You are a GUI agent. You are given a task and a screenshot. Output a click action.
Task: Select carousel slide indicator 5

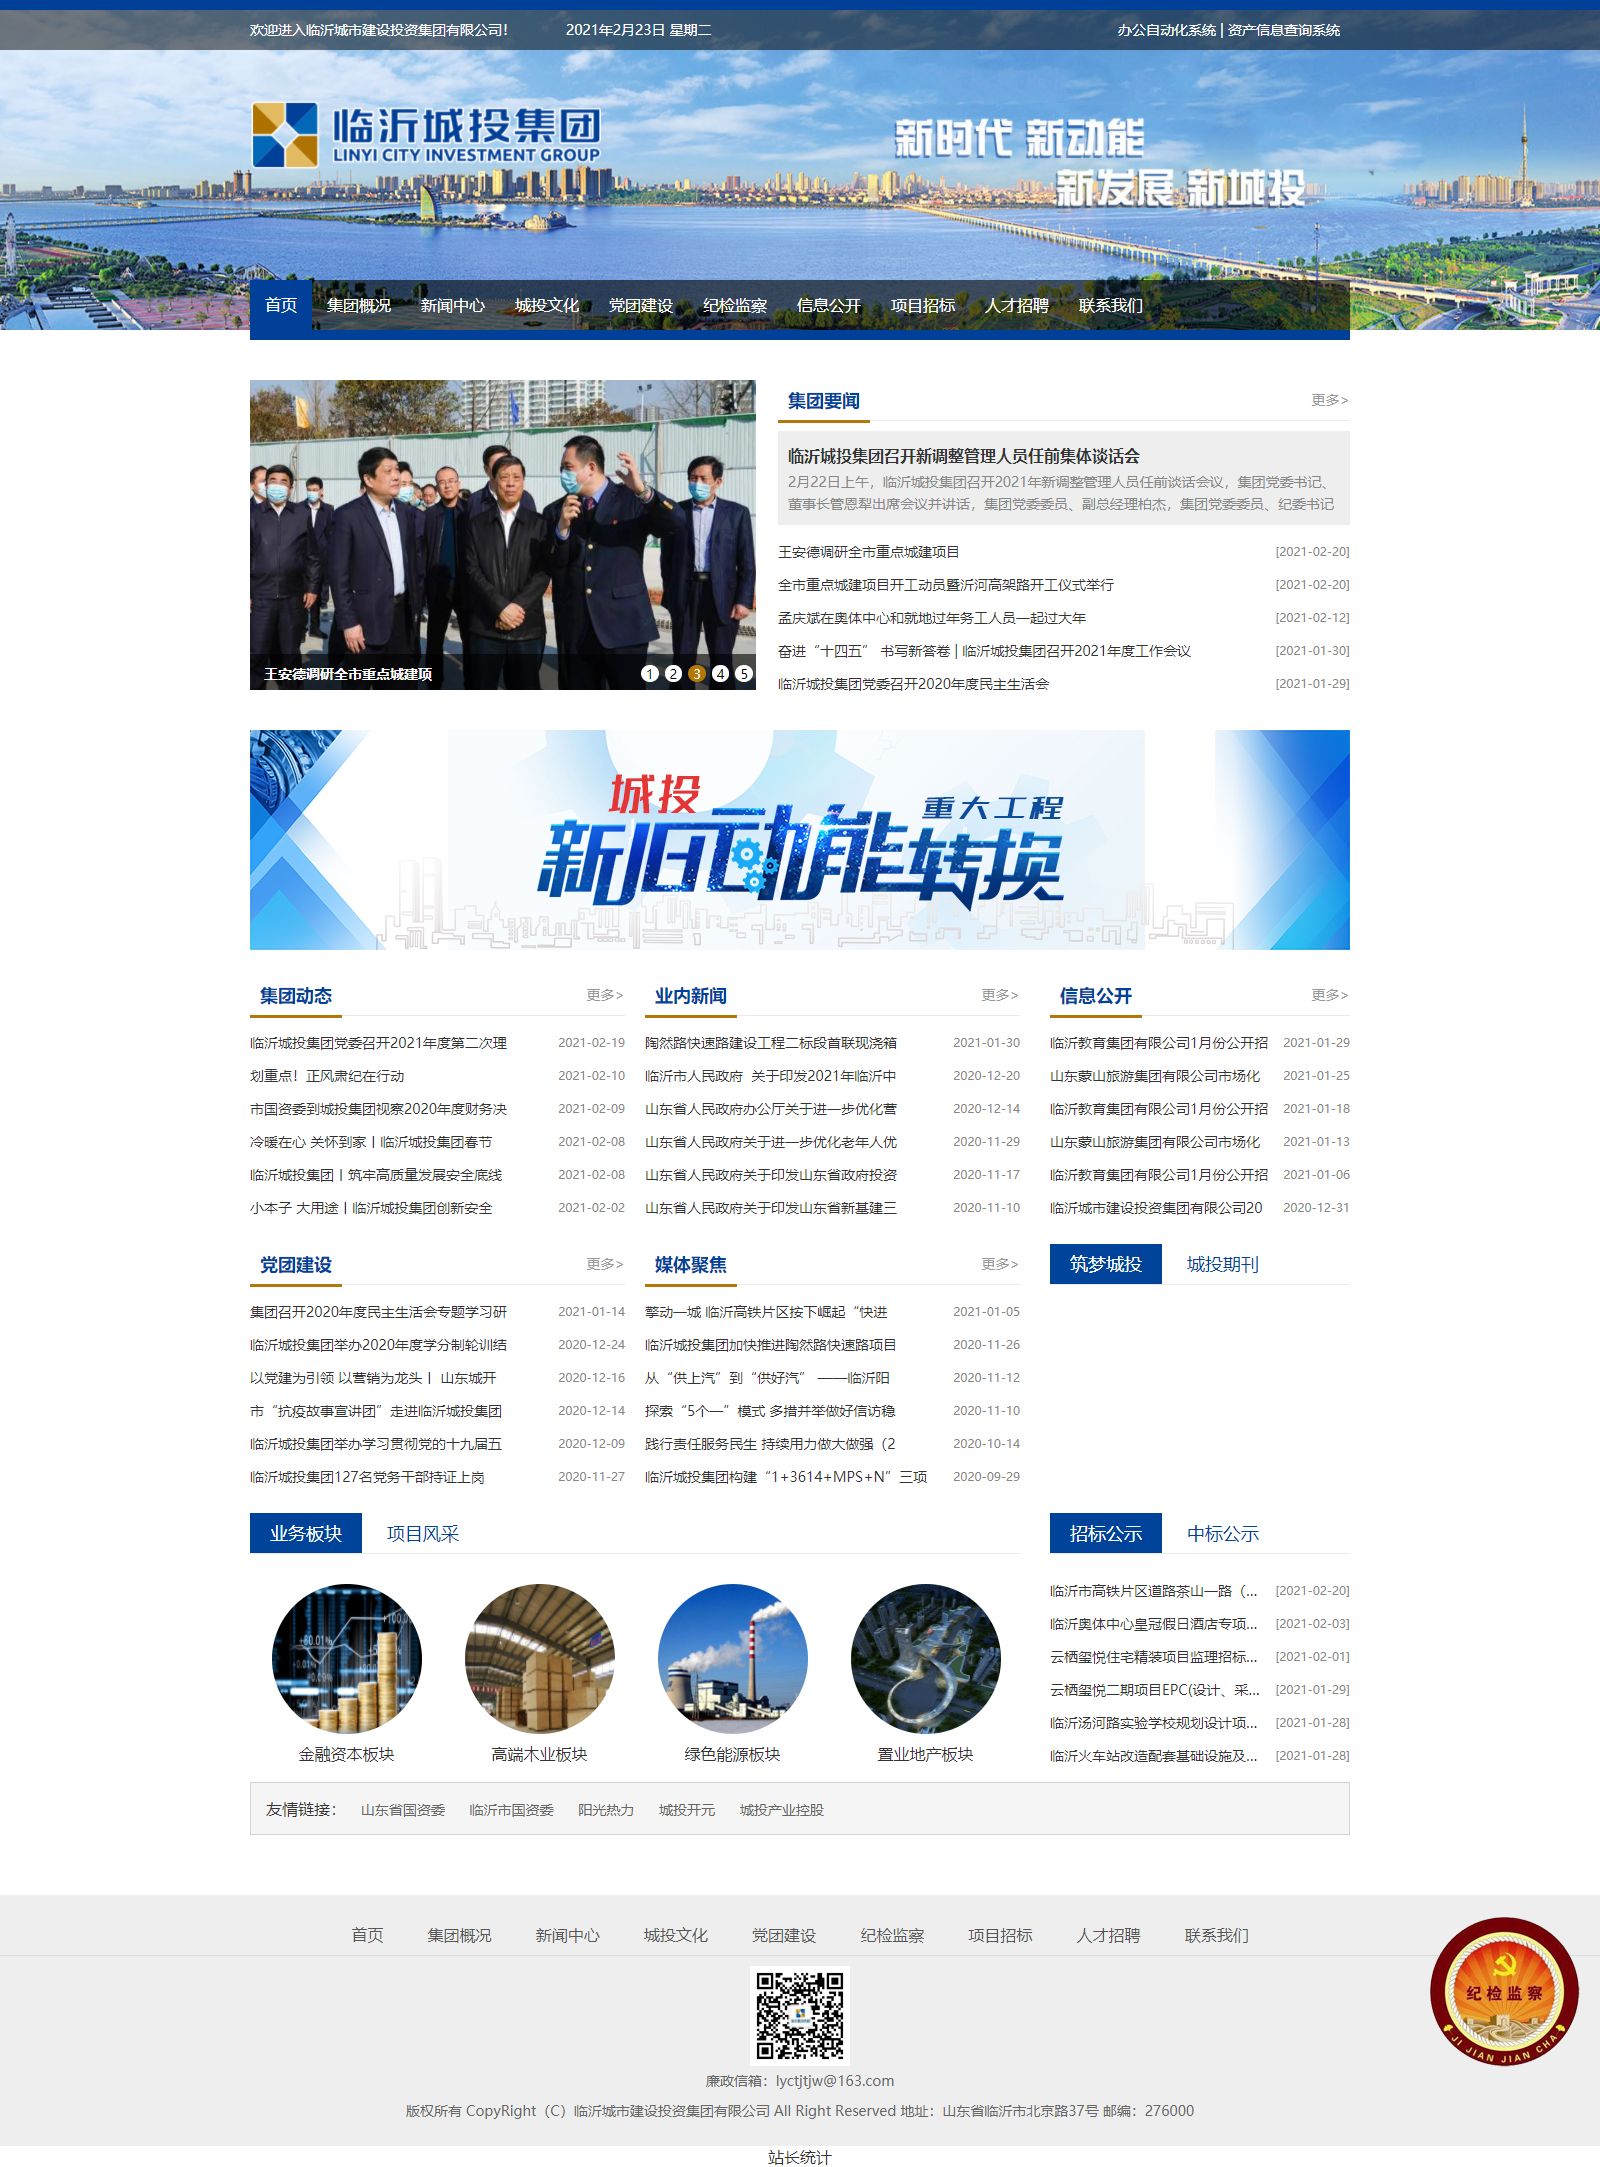point(744,674)
